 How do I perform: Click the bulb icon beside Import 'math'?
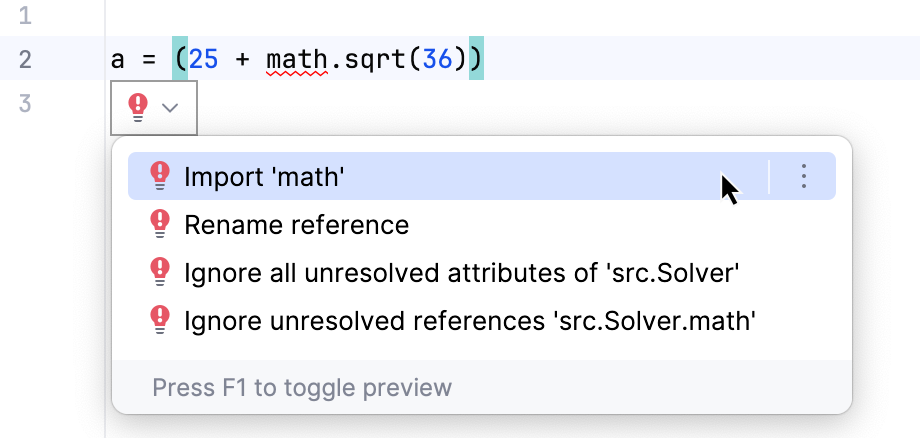pos(160,177)
